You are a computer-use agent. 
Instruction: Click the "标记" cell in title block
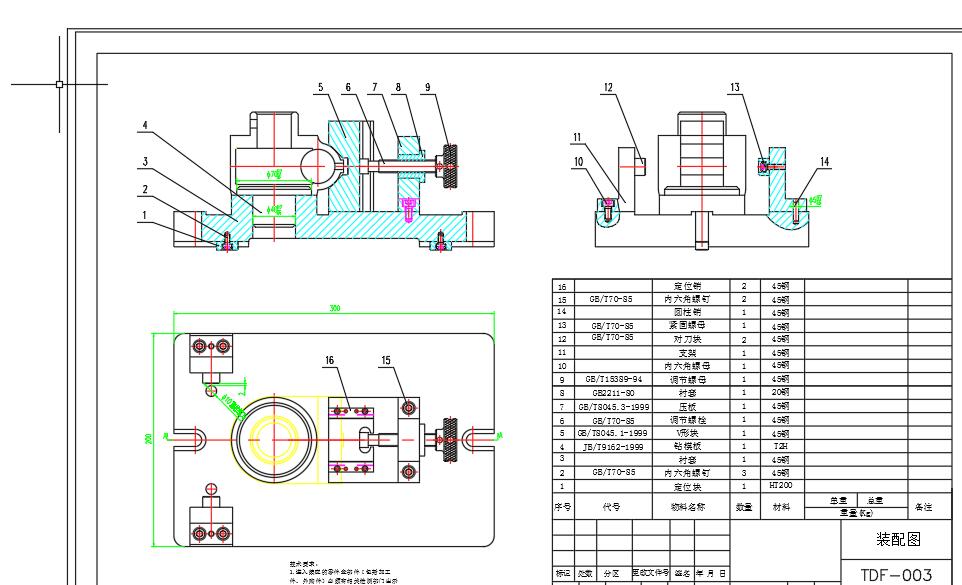click(x=563, y=574)
